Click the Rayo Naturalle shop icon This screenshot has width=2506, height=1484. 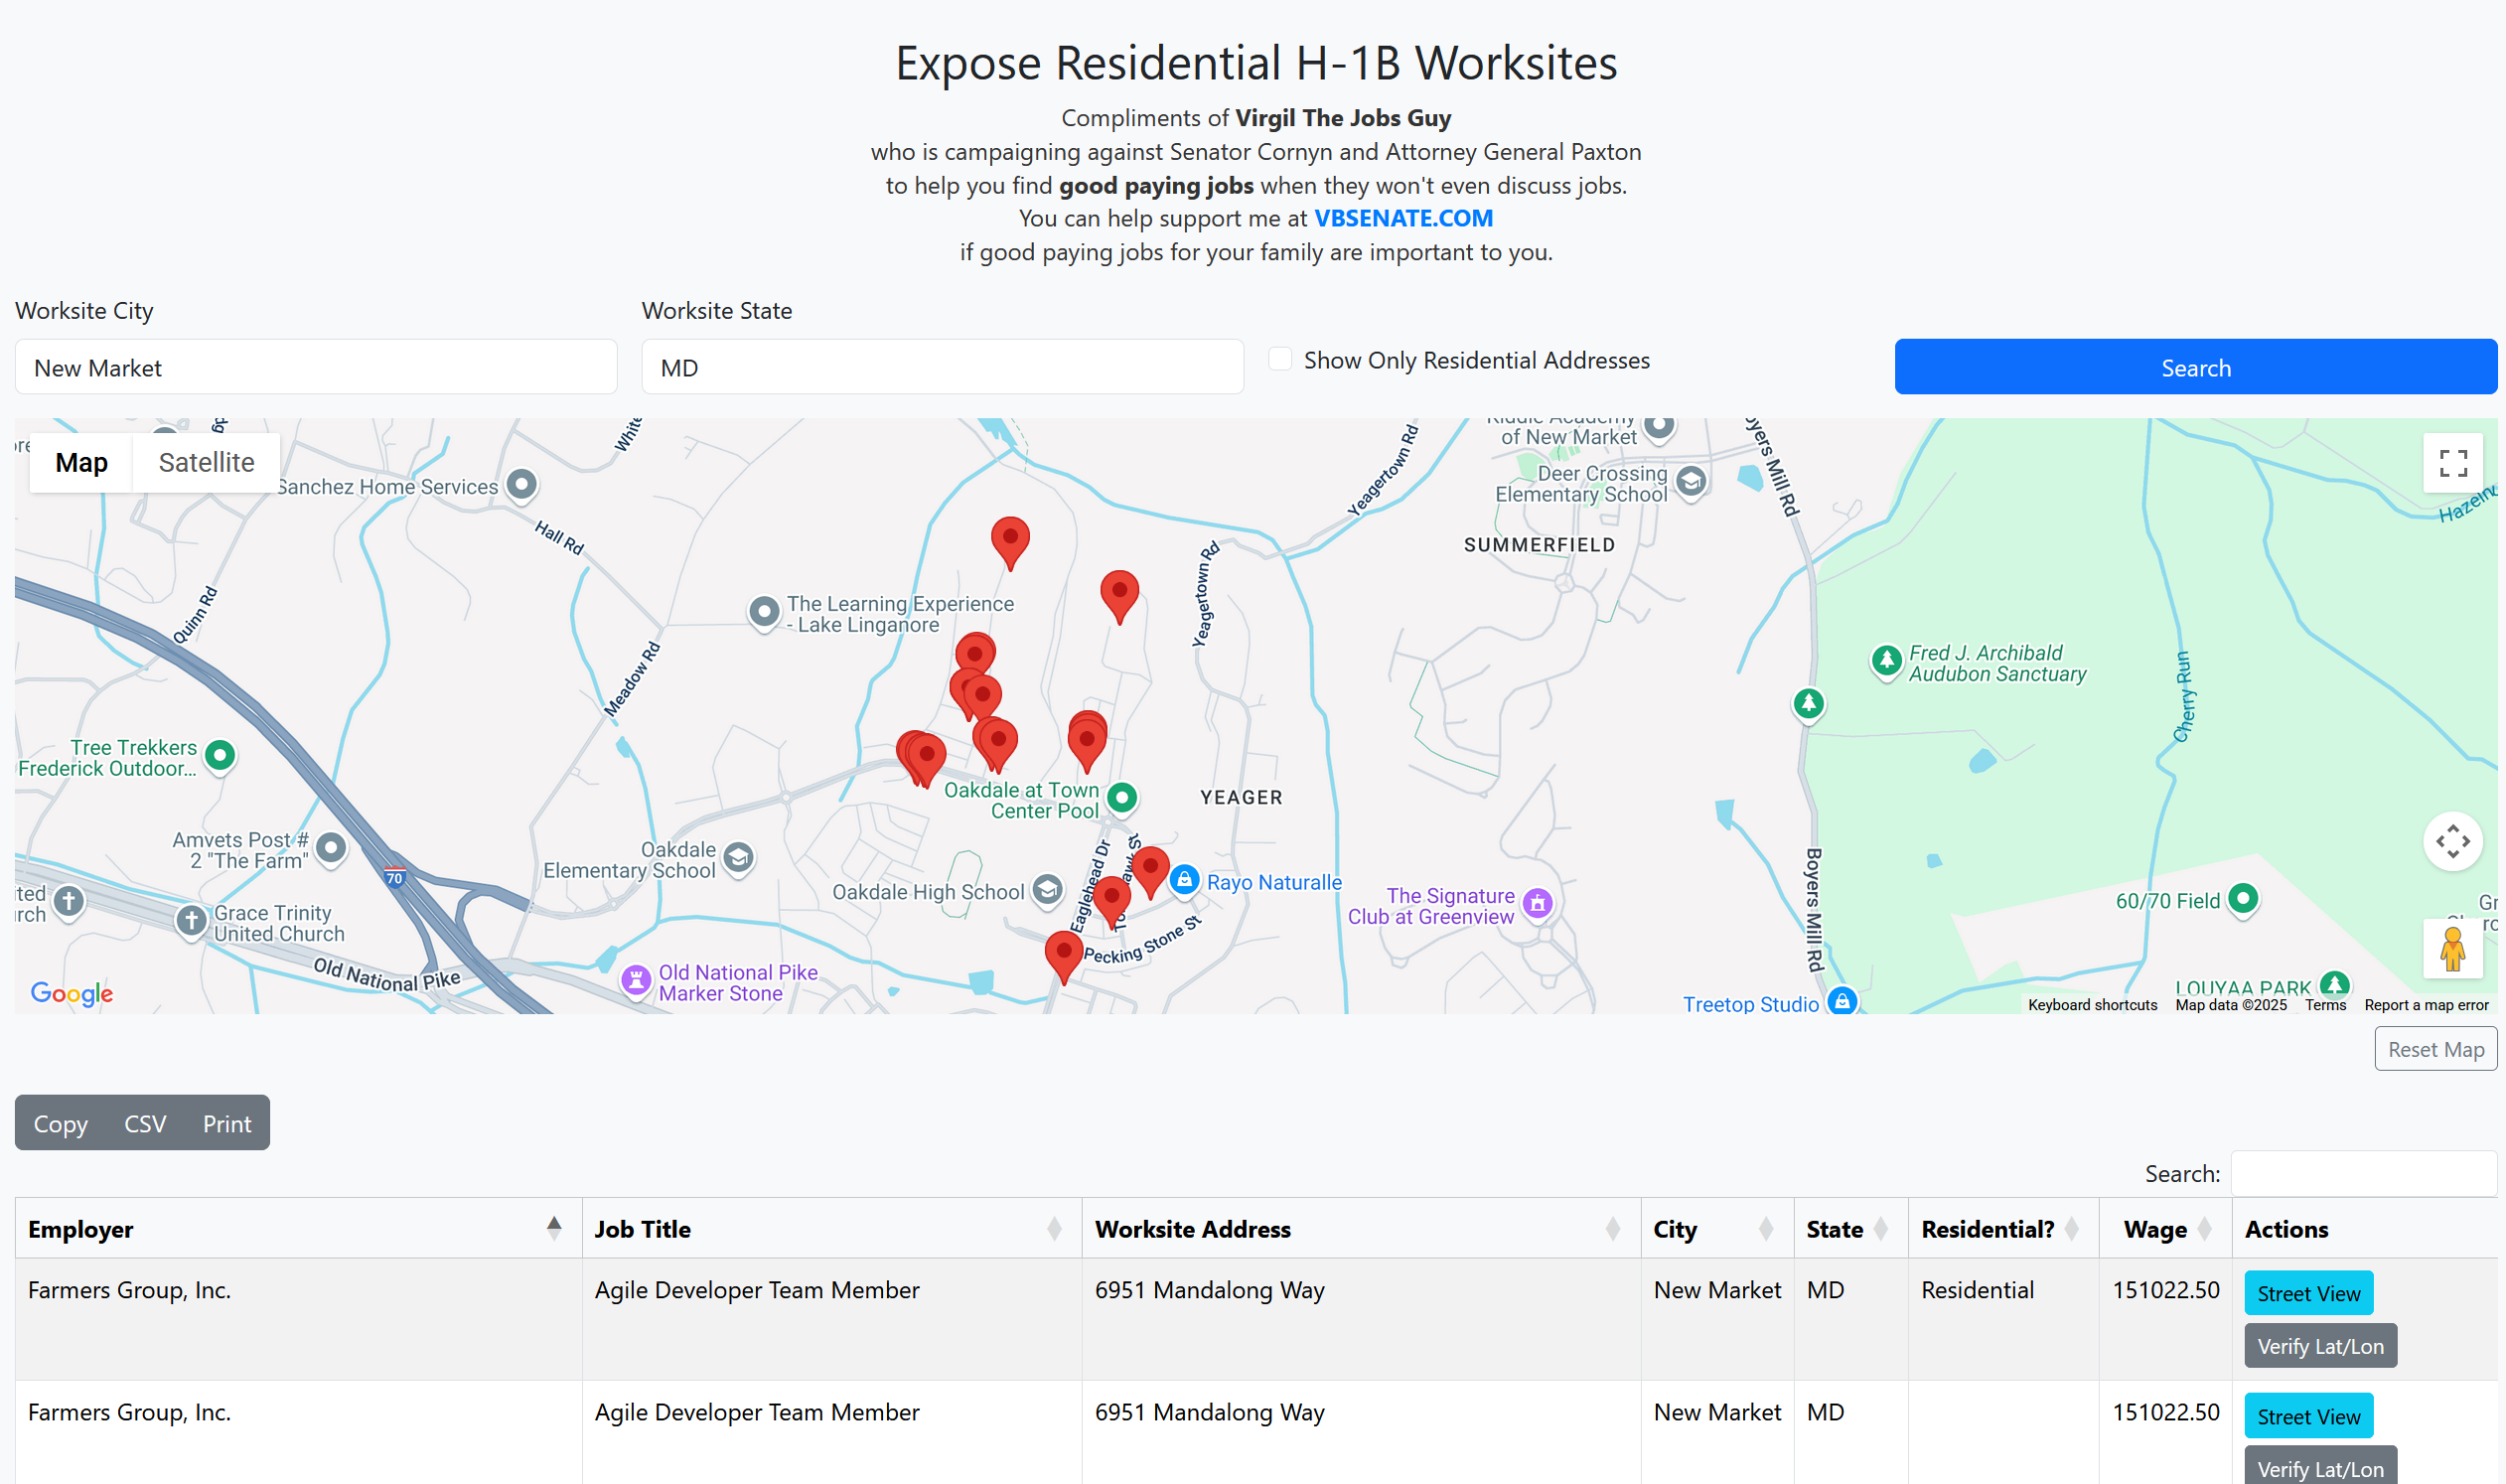pyautogui.click(x=1184, y=880)
